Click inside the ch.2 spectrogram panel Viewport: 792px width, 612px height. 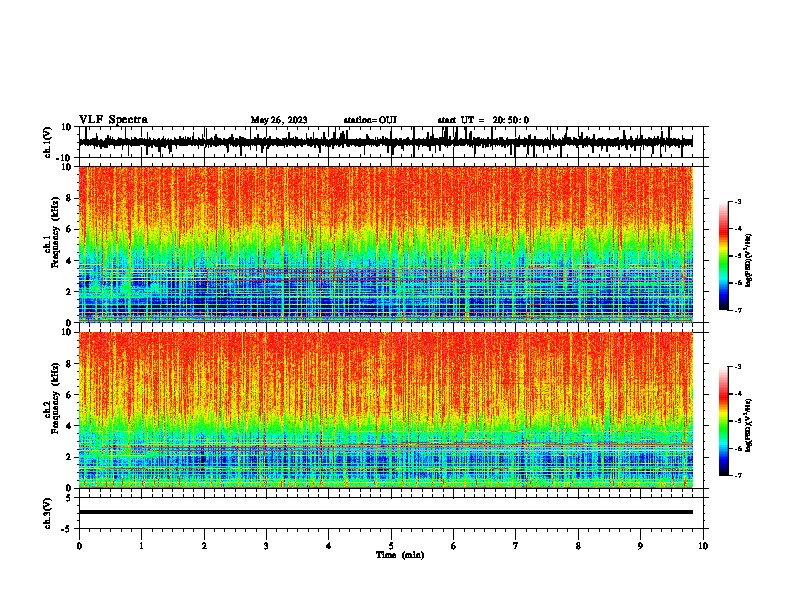386,410
